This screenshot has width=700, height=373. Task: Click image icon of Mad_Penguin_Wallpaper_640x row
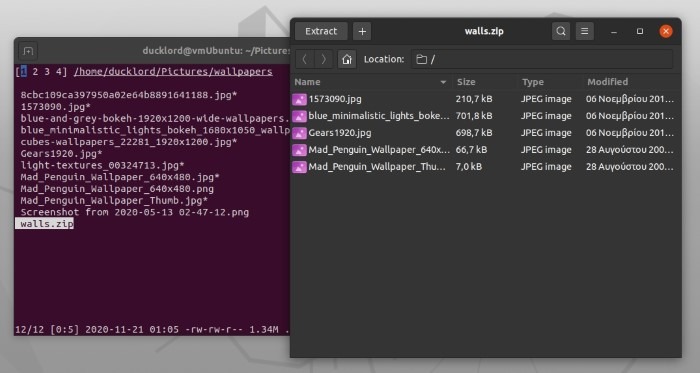[299, 150]
